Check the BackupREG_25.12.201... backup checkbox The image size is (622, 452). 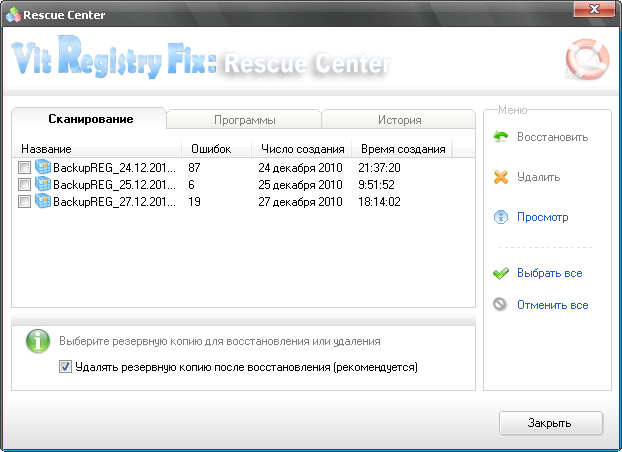pos(24,185)
